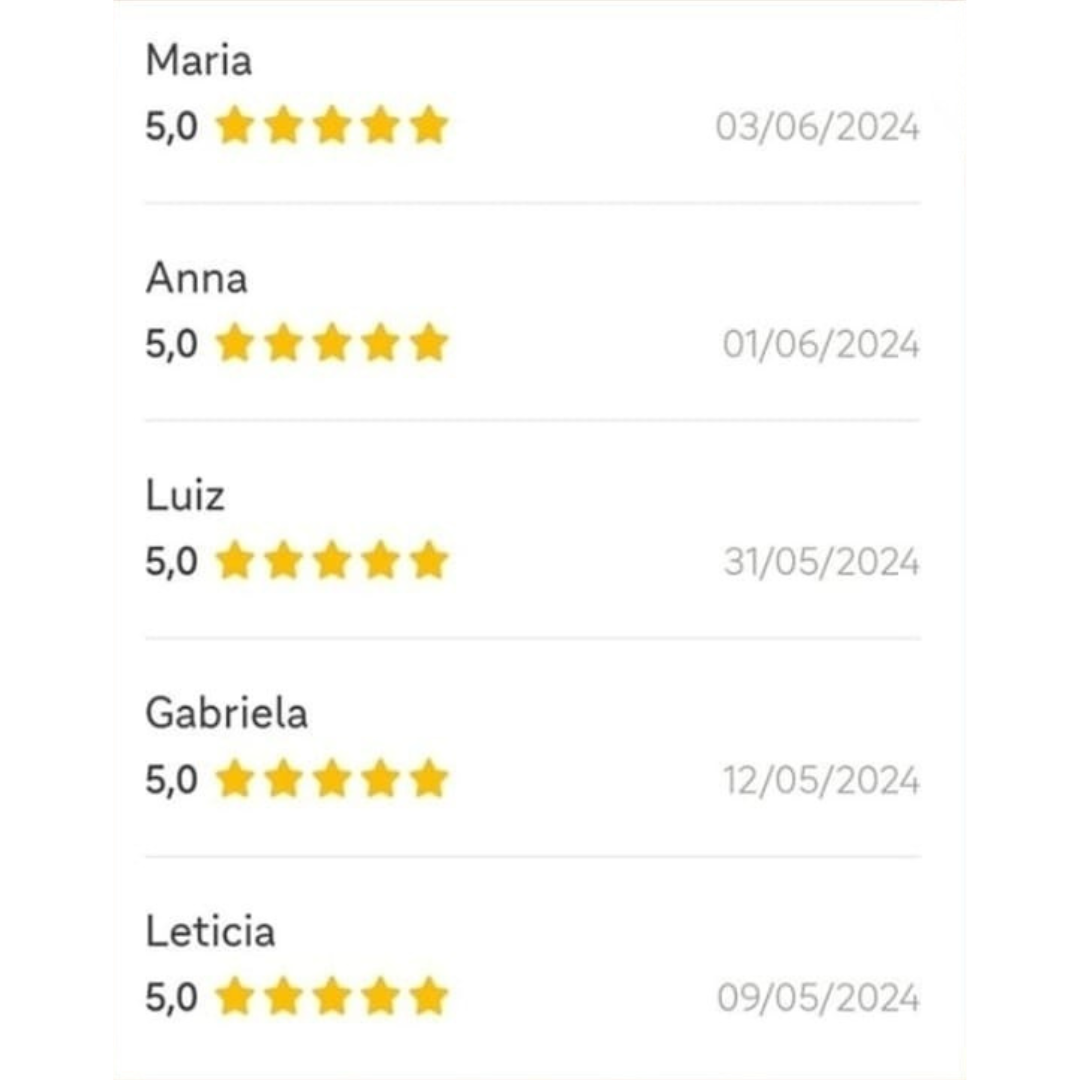Open reviewer name Leticia

tap(210, 932)
